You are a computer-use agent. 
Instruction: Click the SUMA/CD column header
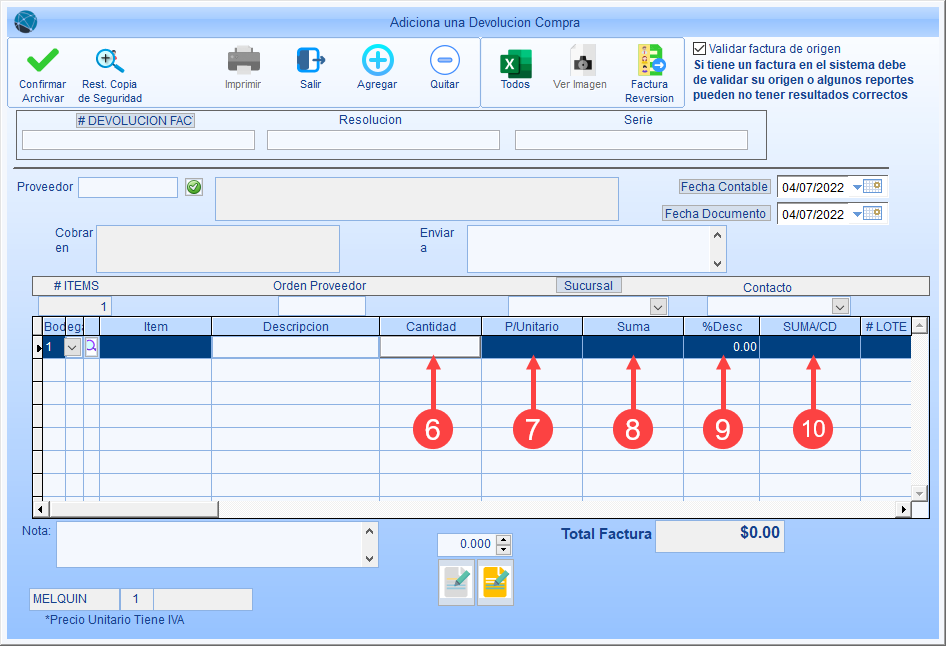pyautogui.click(x=810, y=326)
